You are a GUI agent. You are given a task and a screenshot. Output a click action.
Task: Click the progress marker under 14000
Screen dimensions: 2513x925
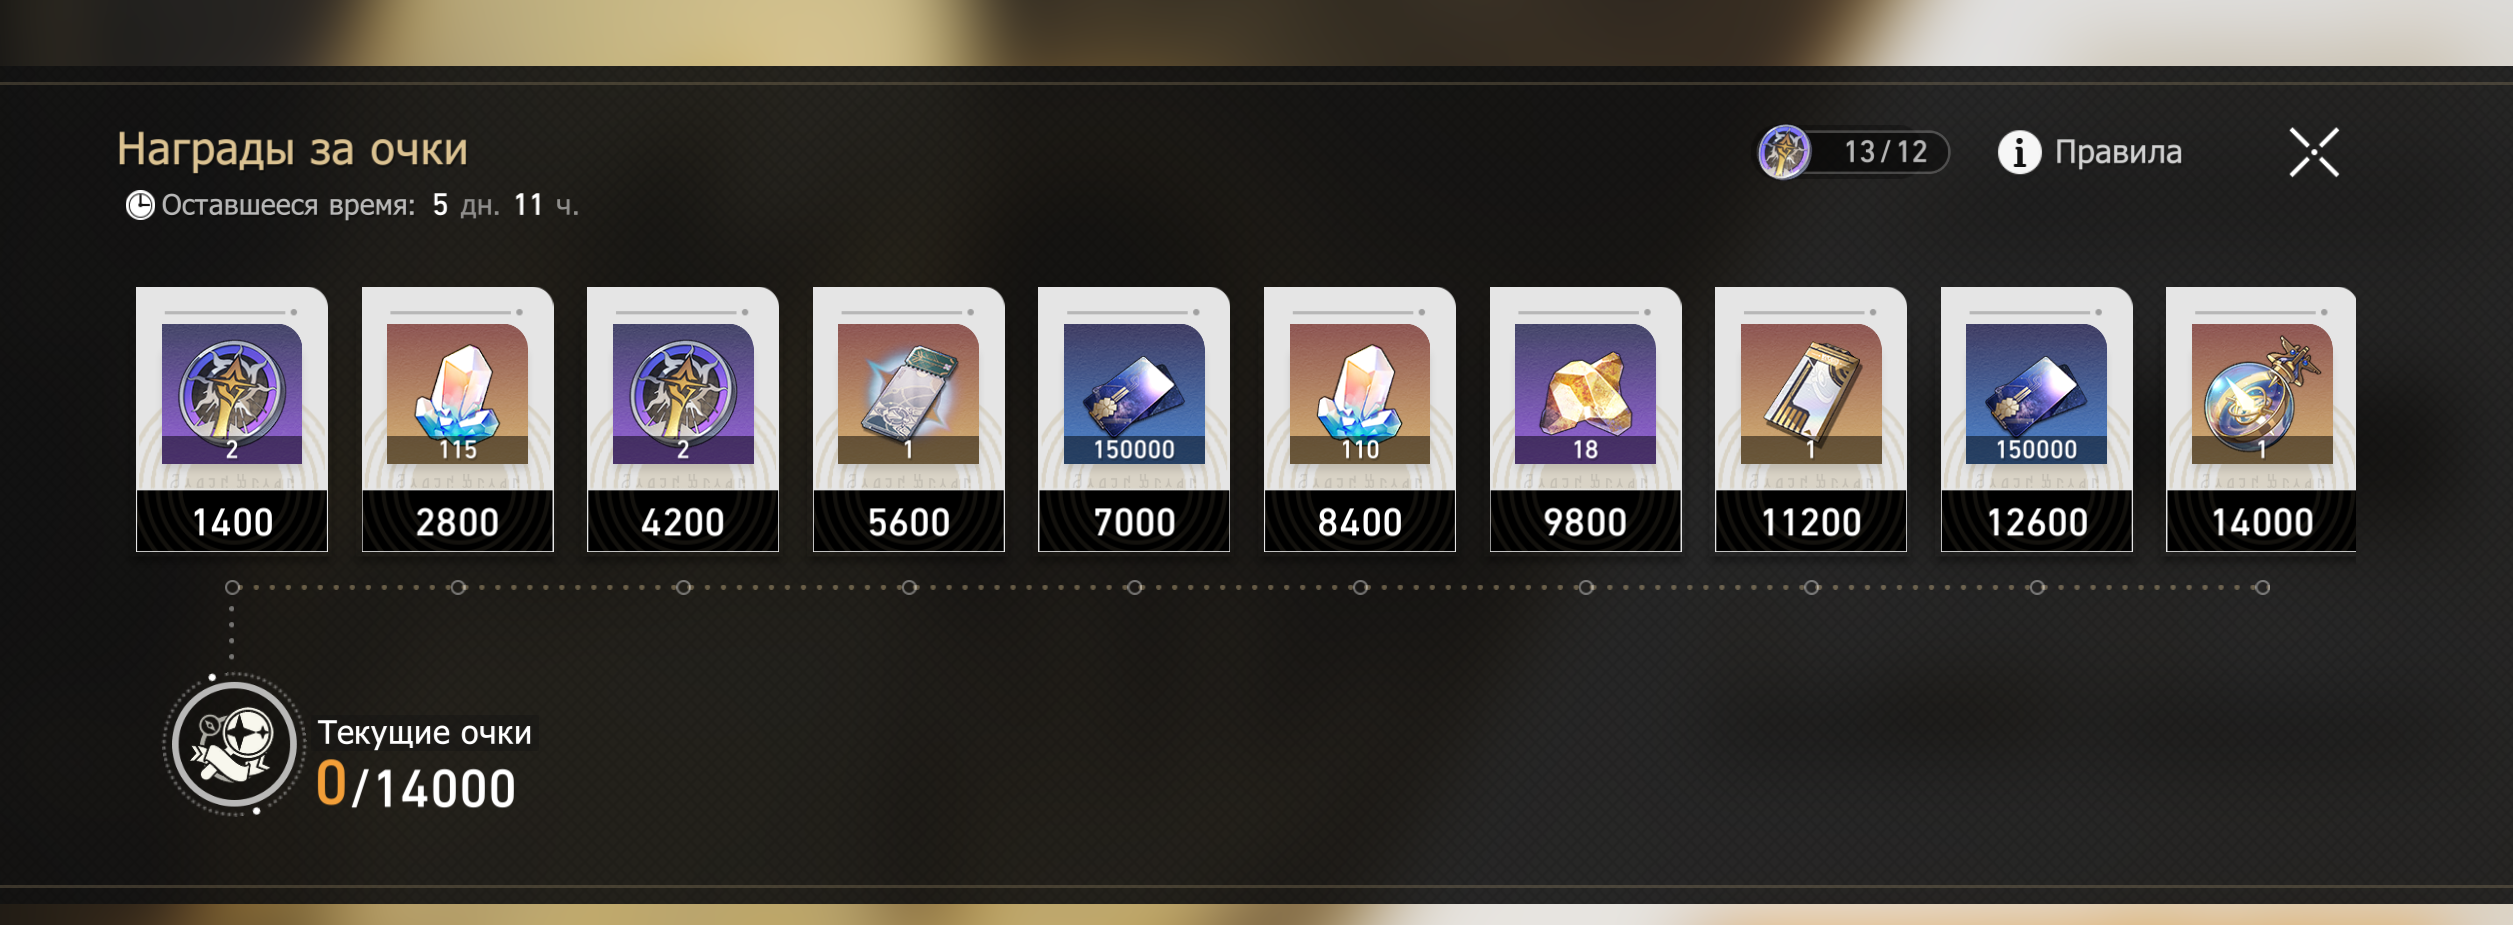[x=2262, y=588]
